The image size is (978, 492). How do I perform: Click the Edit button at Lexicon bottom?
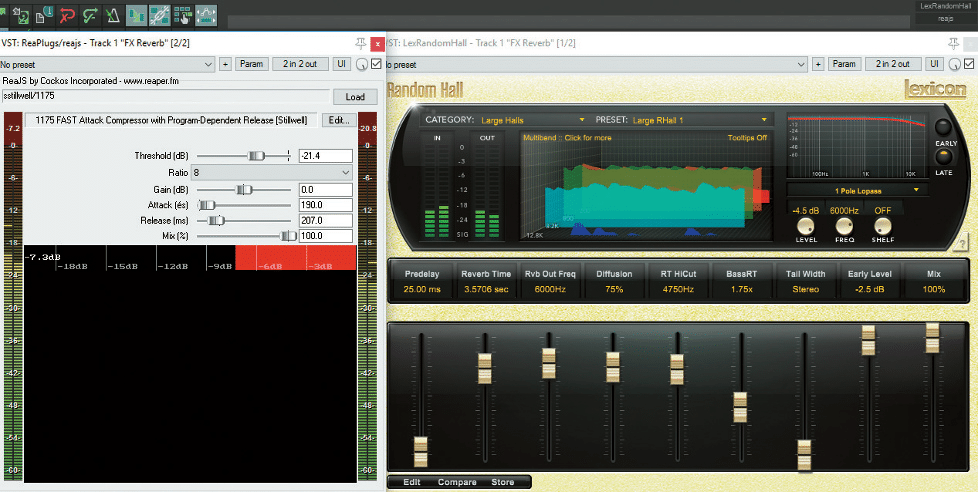coord(412,482)
